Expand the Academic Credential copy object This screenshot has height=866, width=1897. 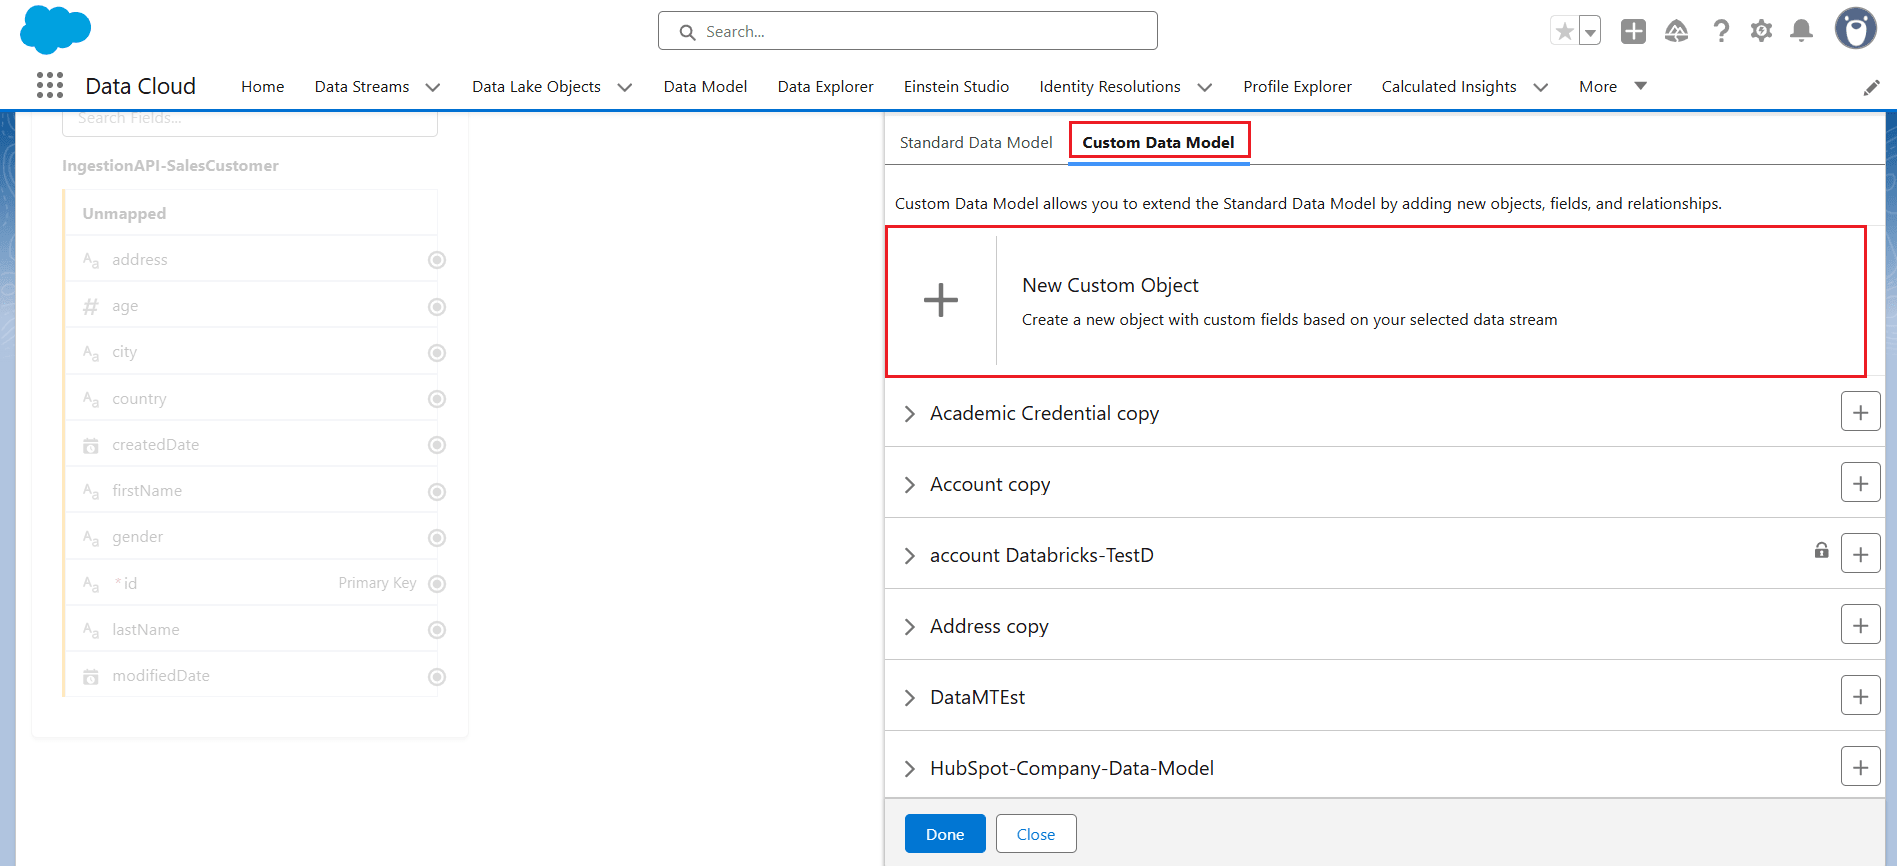click(910, 414)
